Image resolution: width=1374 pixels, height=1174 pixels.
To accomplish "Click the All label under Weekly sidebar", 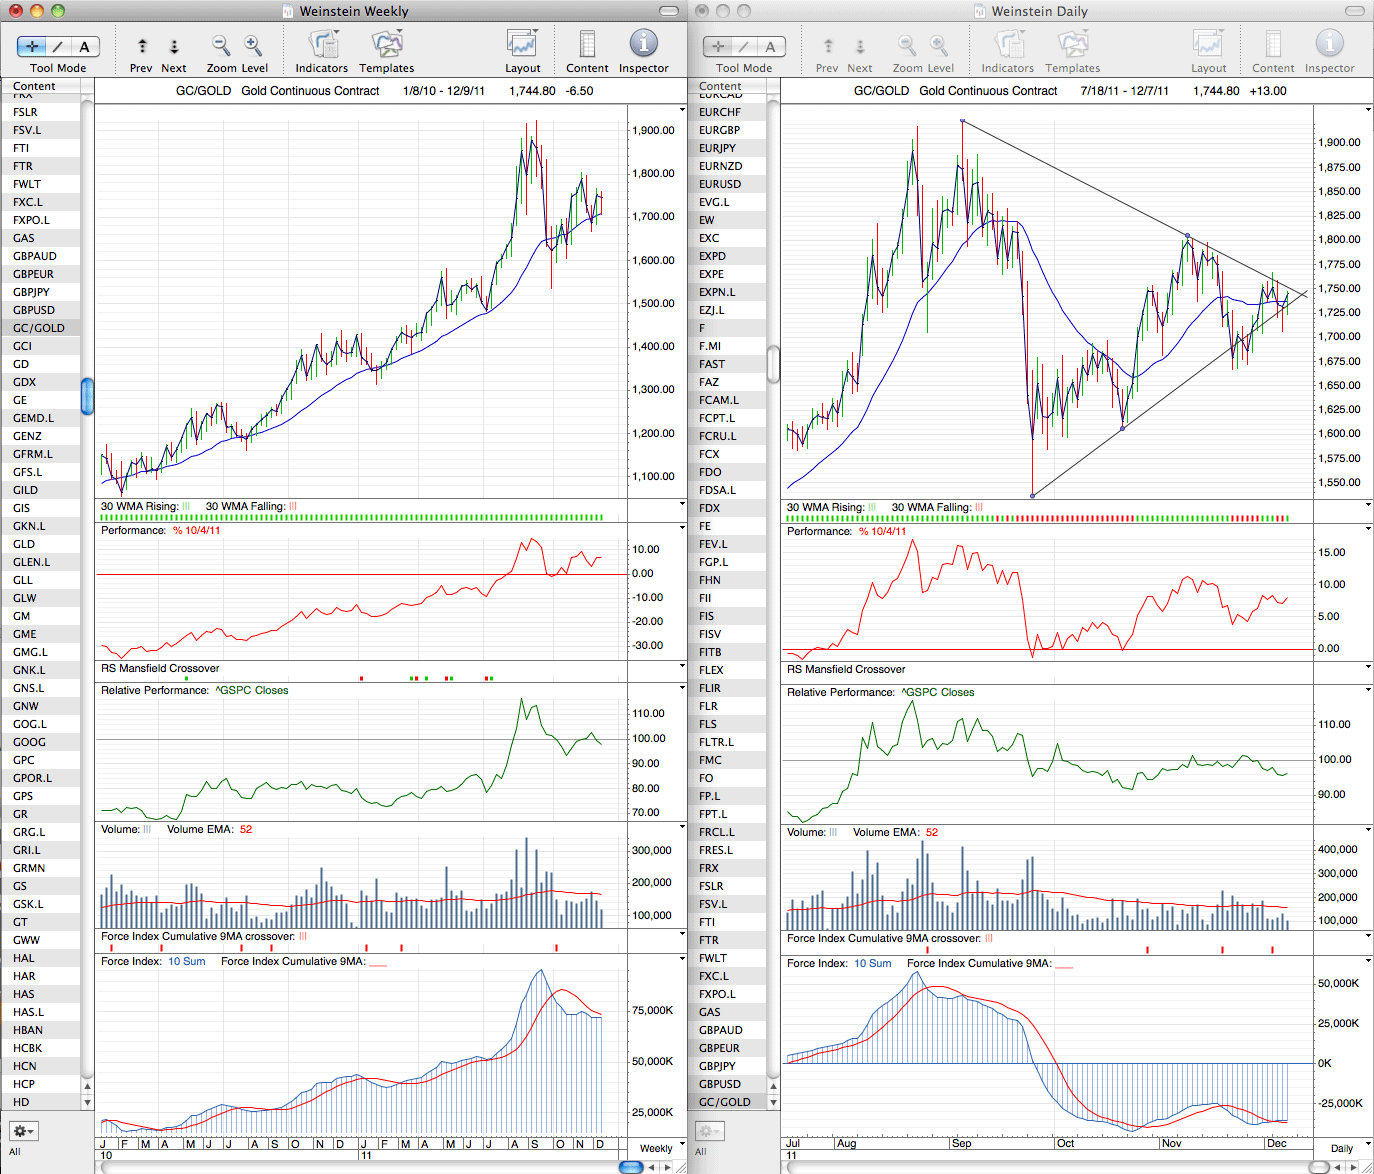I will pos(15,1152).
